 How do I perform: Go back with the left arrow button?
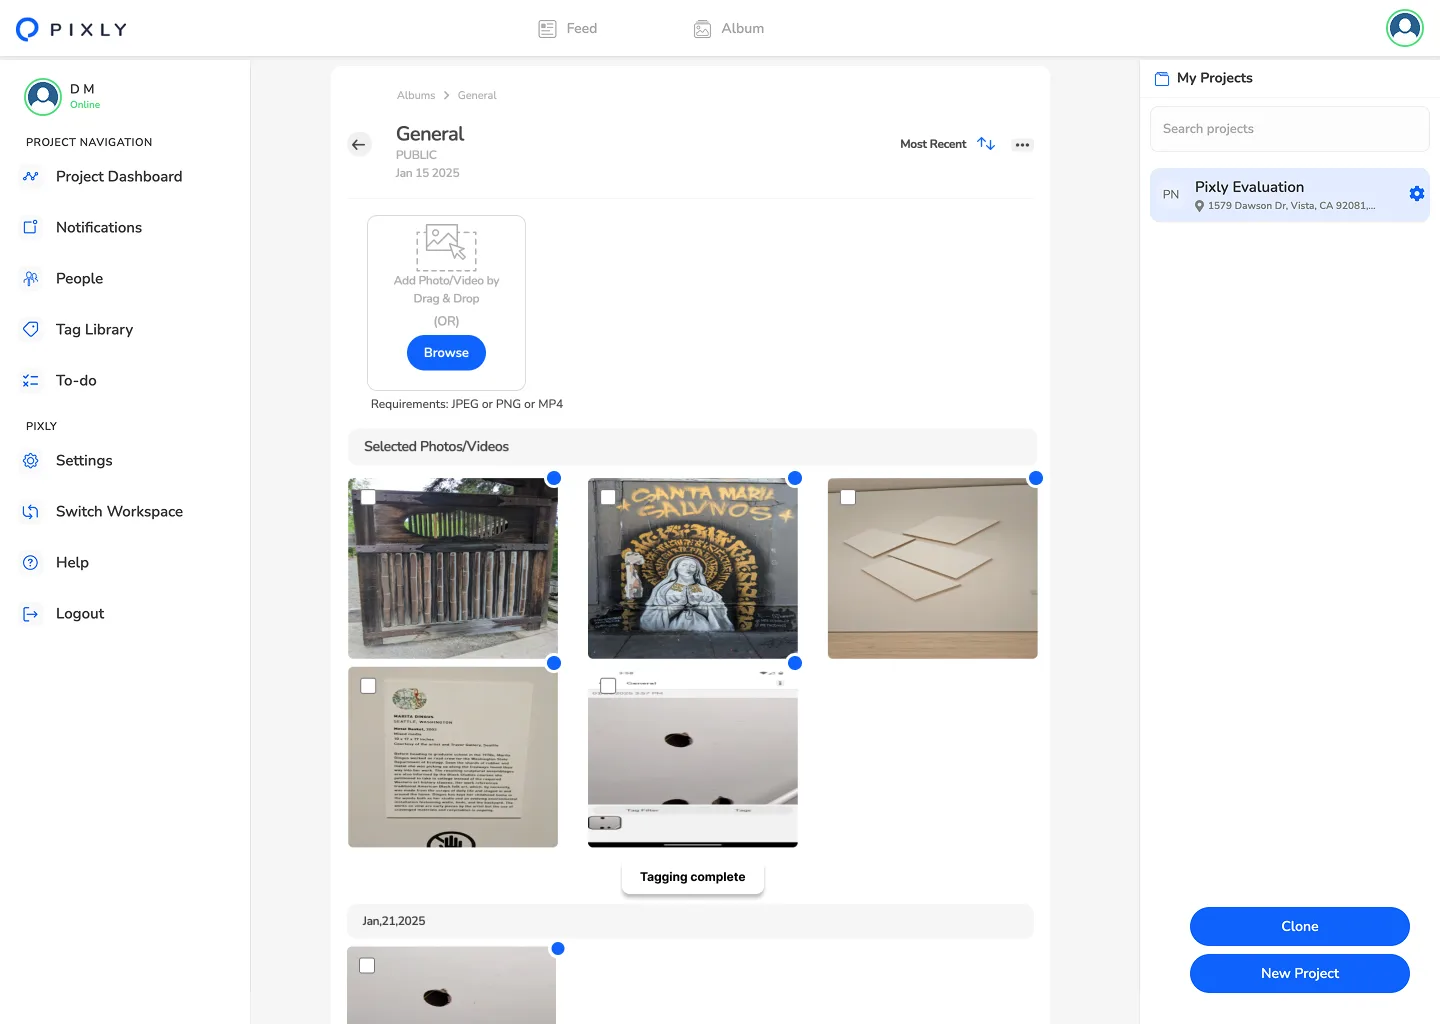(x=359, y=145)
